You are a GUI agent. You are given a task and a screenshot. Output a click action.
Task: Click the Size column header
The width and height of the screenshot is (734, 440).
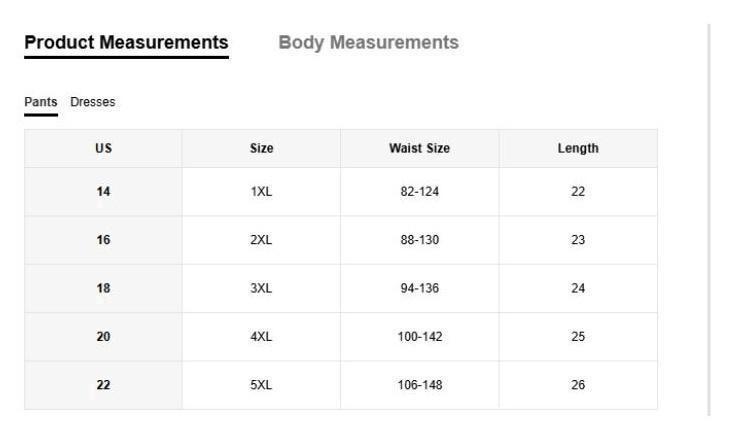click(261, 148)
